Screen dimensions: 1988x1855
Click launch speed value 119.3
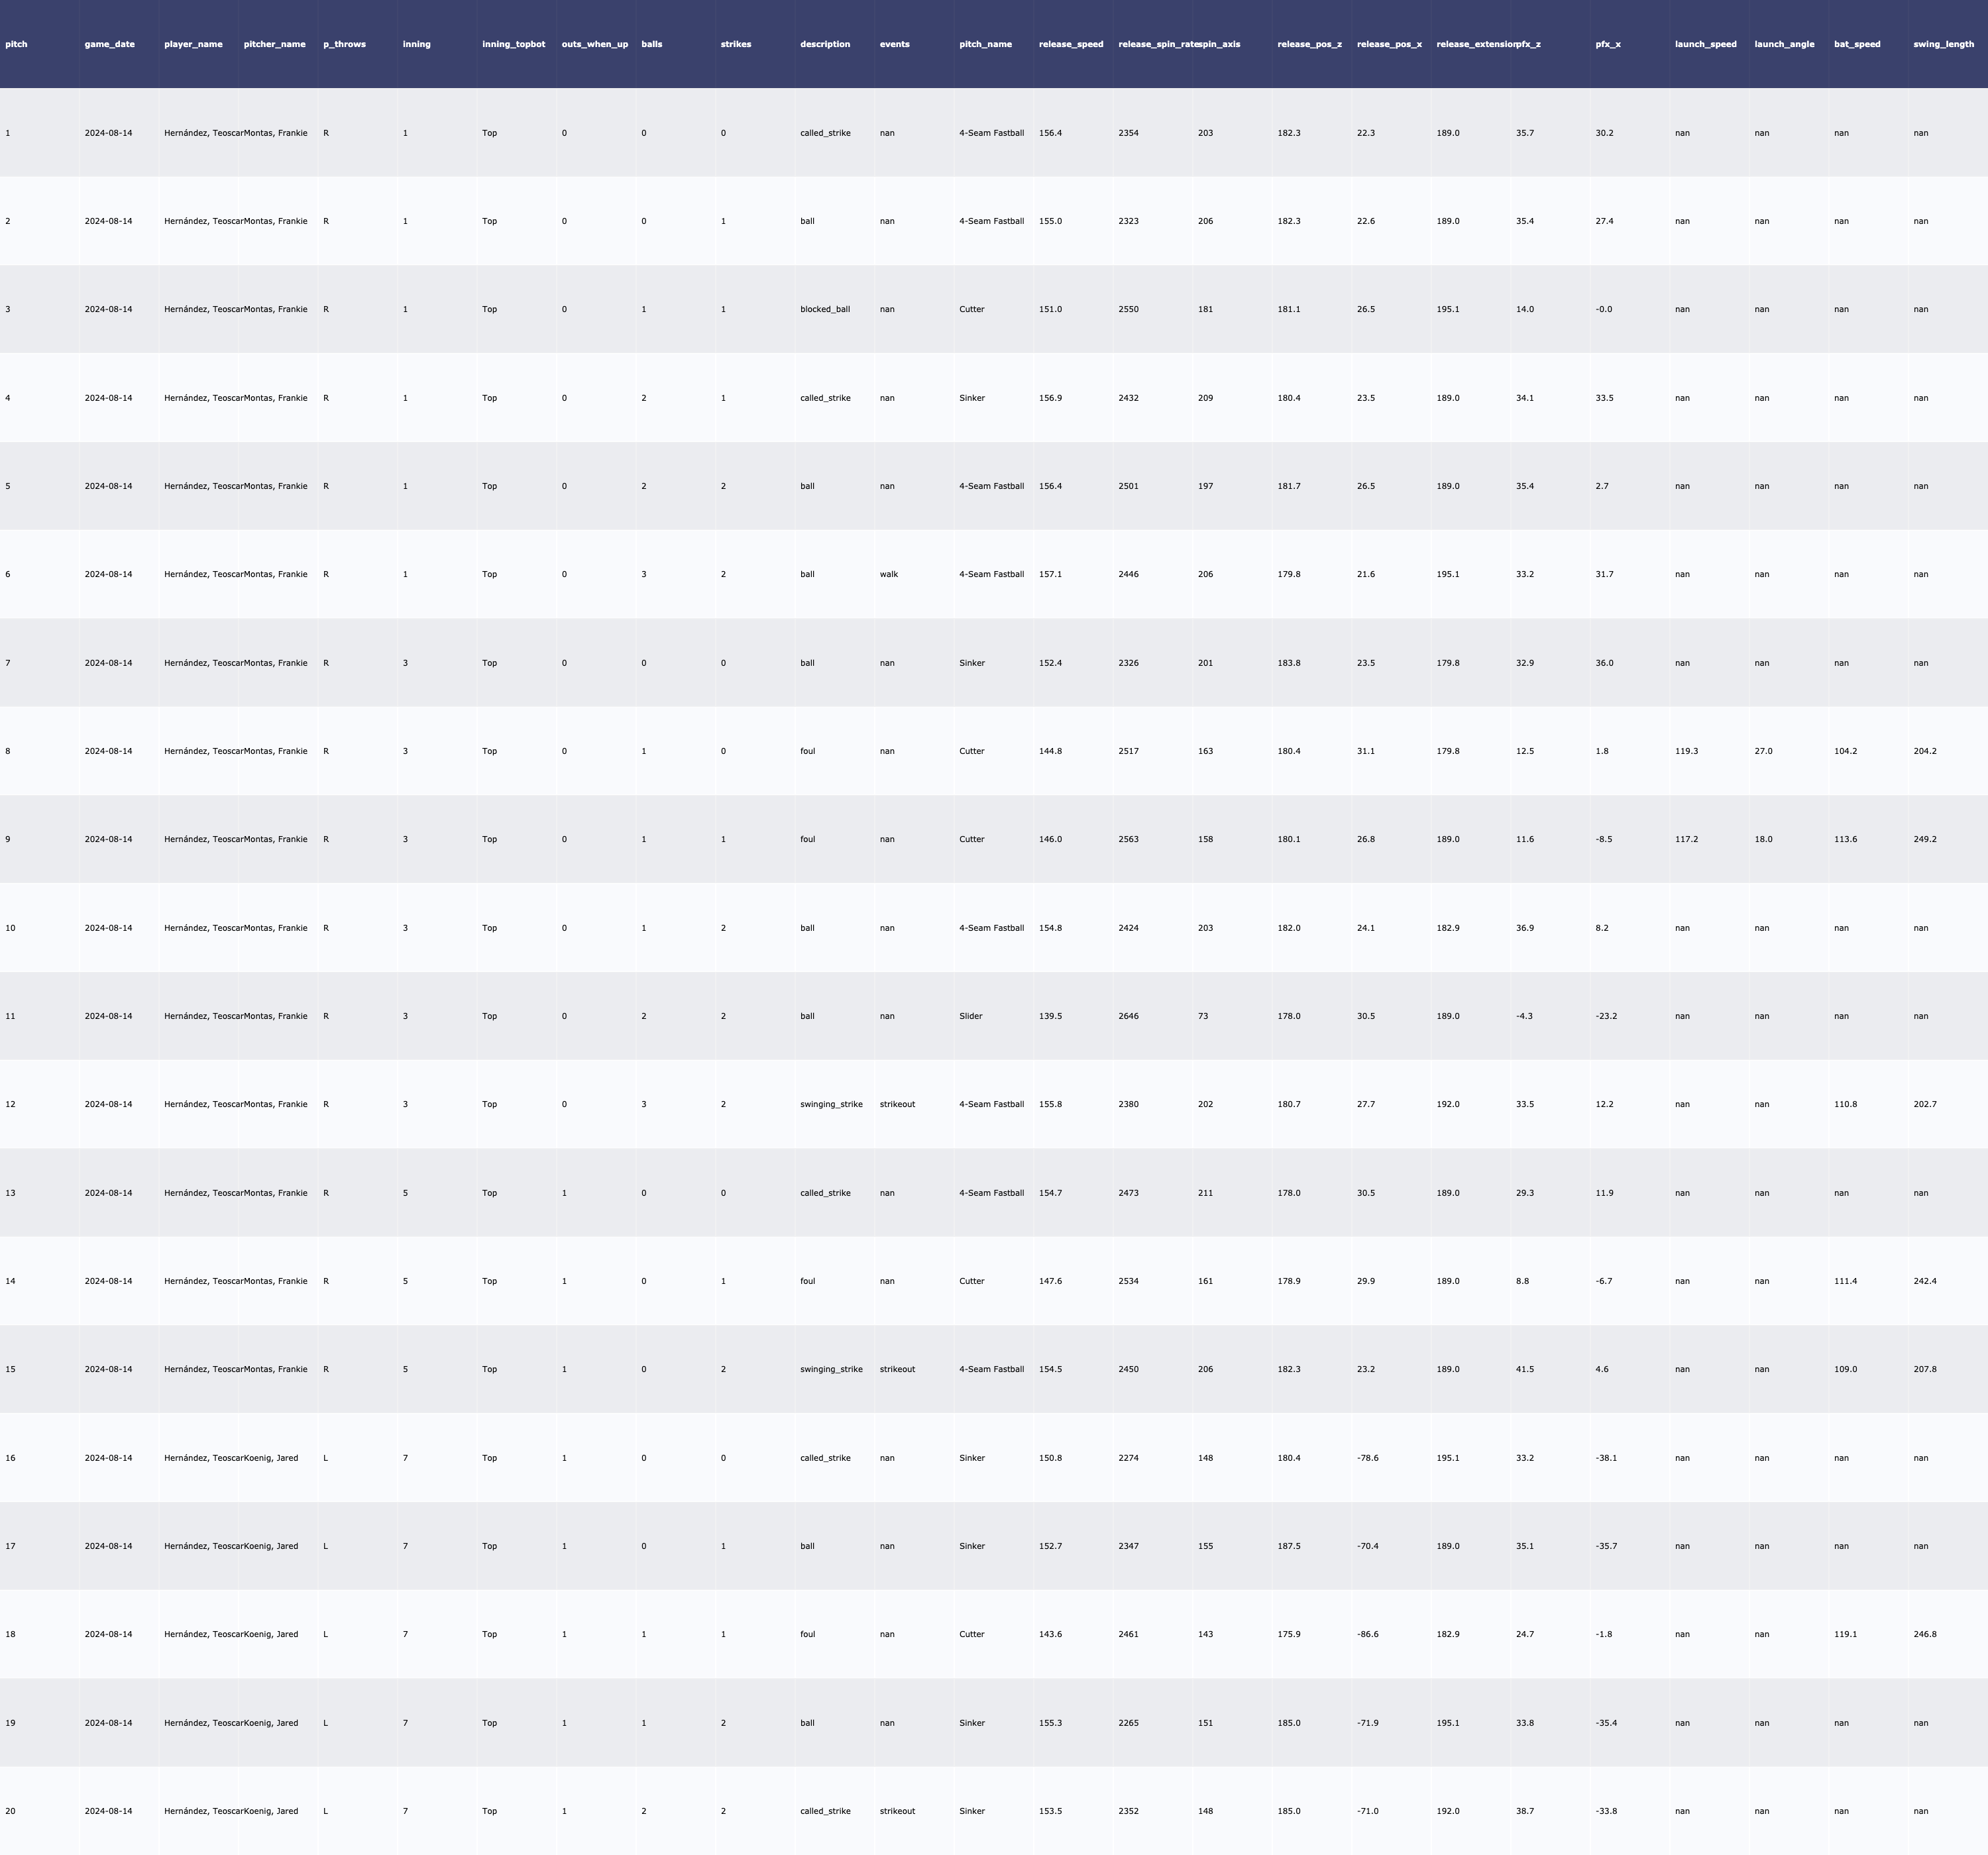pos(1686,751)
